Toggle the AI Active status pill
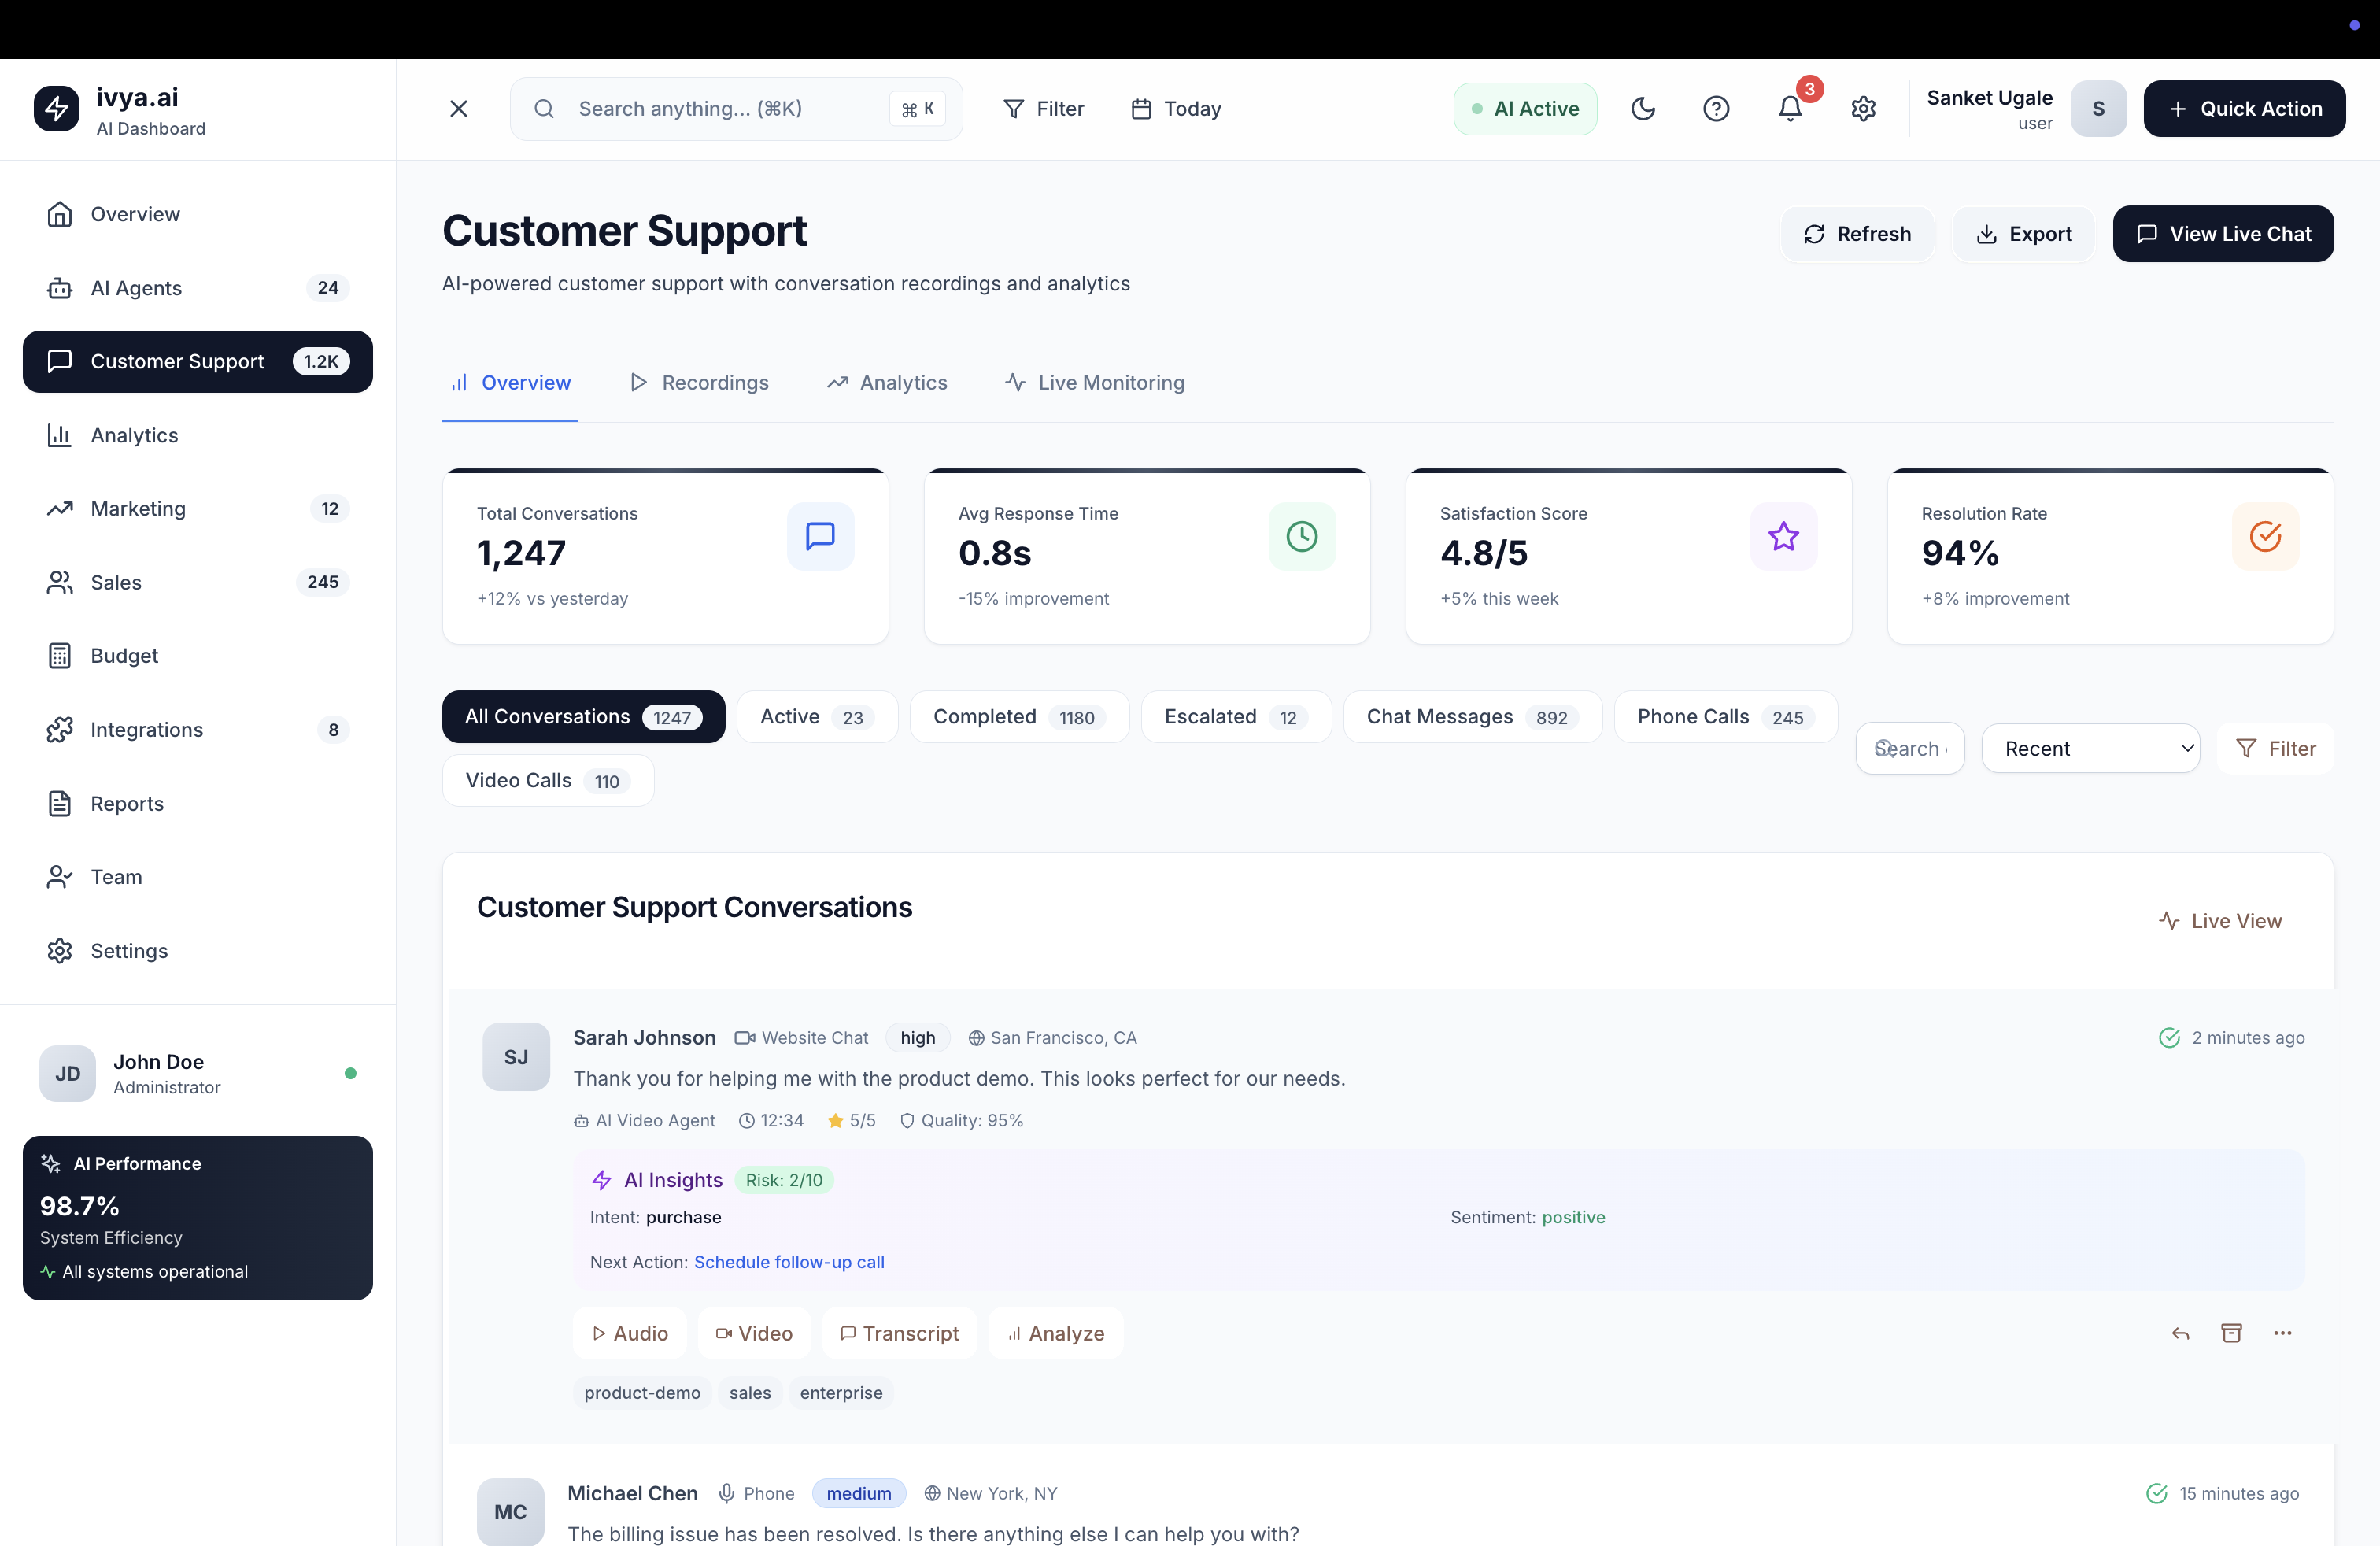2380x1546 pixels. [x=1525, y=108]
